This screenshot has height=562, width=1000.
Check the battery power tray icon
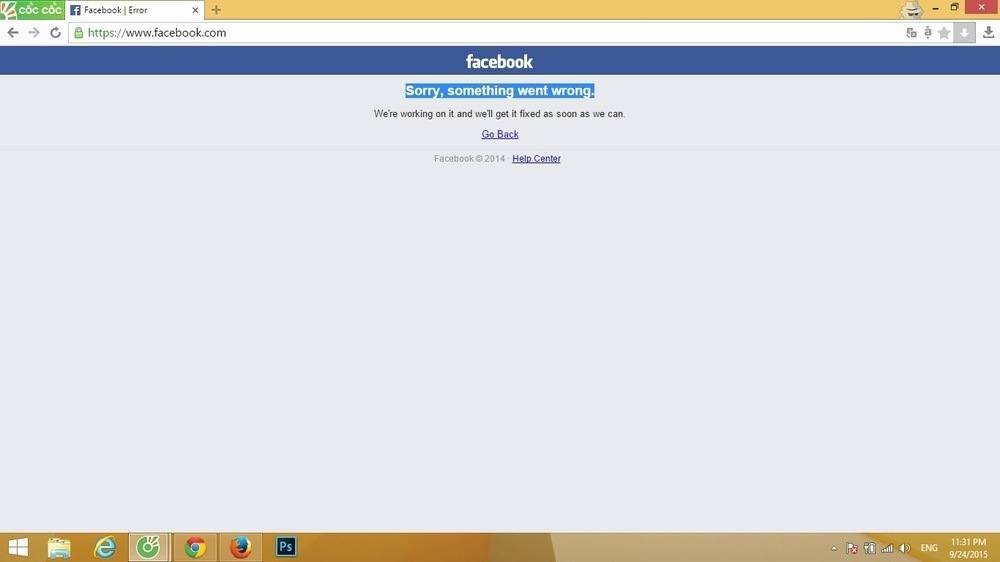(x=869, y=548)
